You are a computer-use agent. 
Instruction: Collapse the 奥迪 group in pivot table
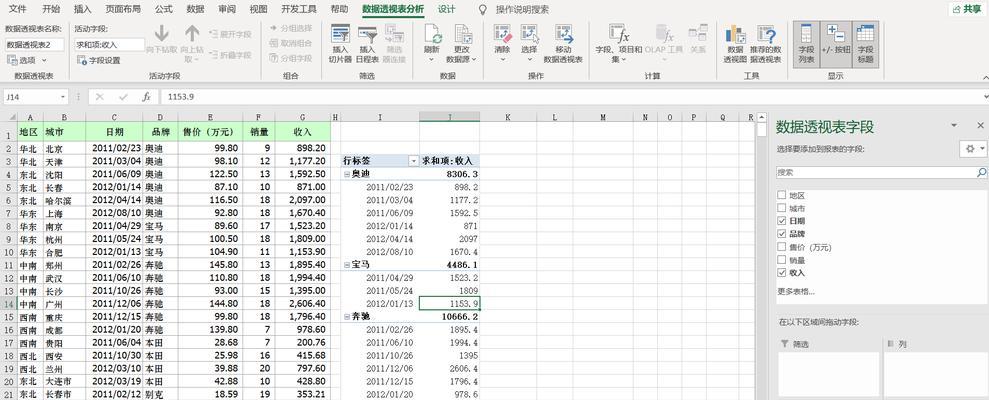(x=346, y=174)
